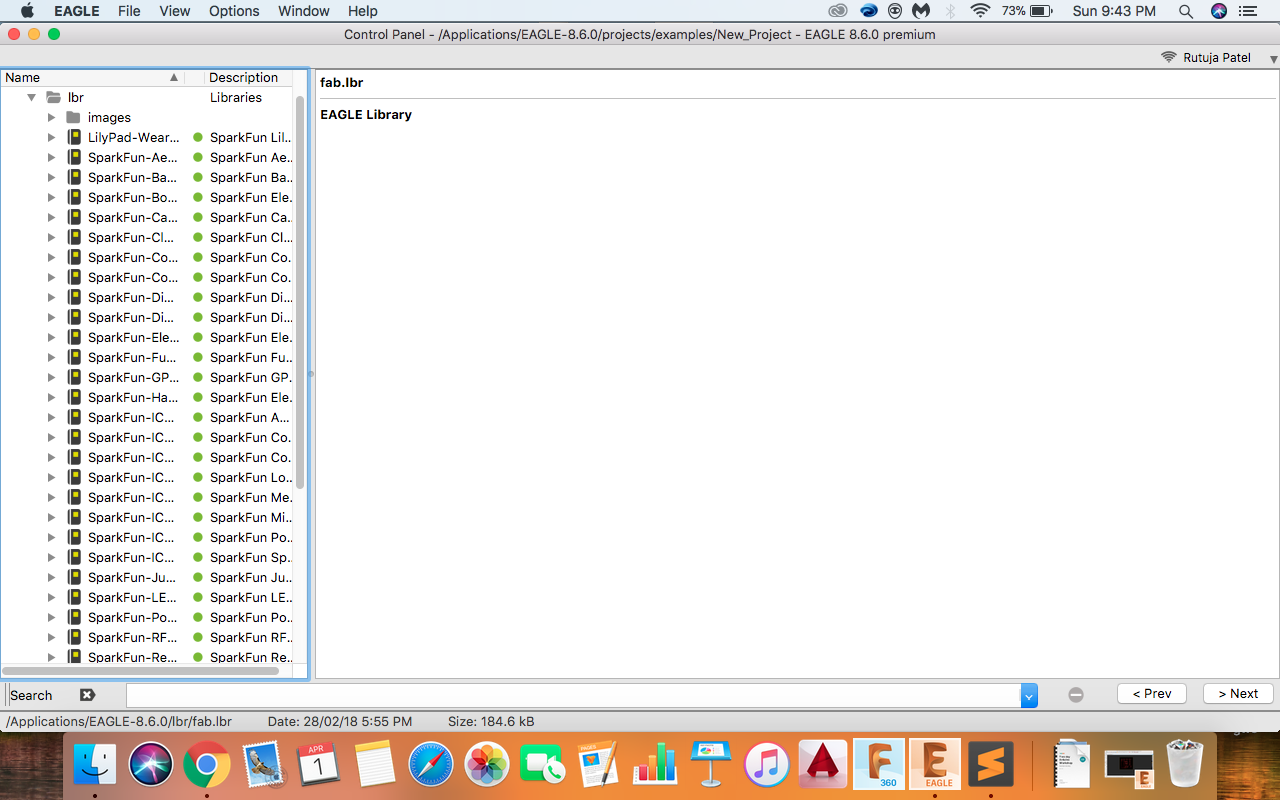
Task: Click the SparkFun-Bo library book icon
Action: [x=74, y=197]
